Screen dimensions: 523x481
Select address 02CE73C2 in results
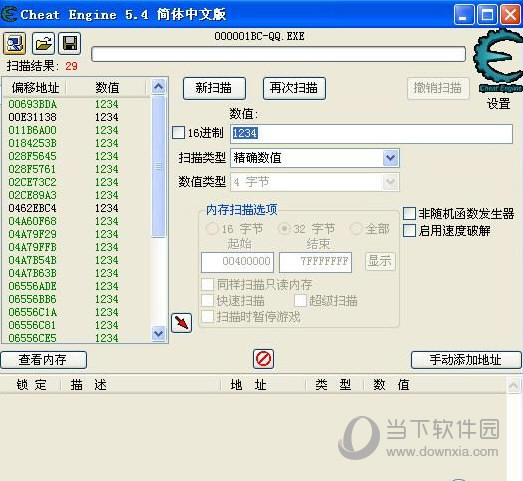[x=33, y=182]
